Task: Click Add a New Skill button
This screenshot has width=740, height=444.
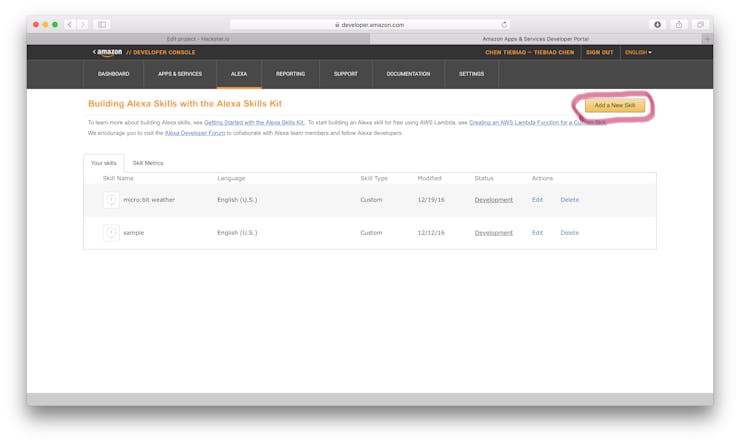Action: click(x=614, y=105)
